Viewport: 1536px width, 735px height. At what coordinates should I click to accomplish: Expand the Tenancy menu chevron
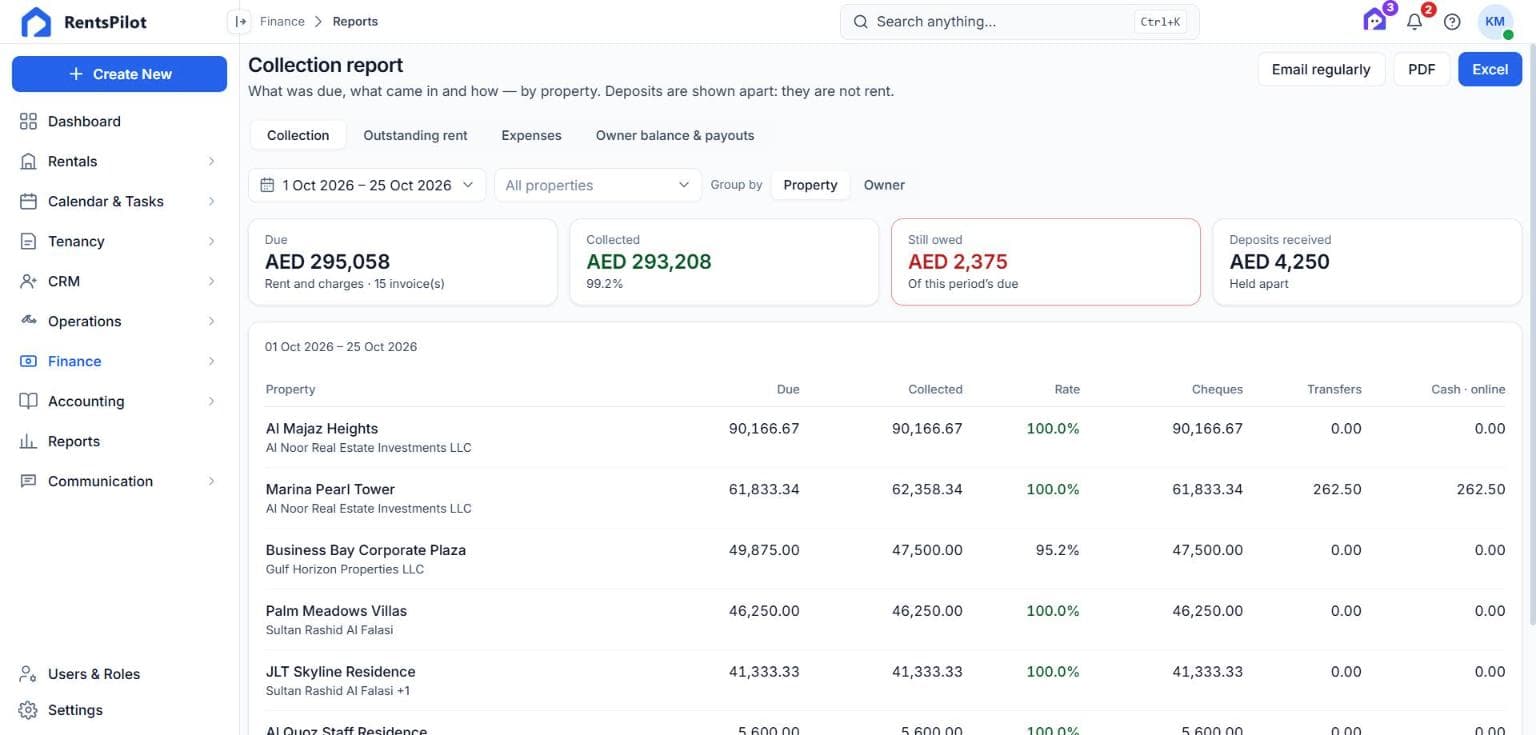(x=211, y=241)
